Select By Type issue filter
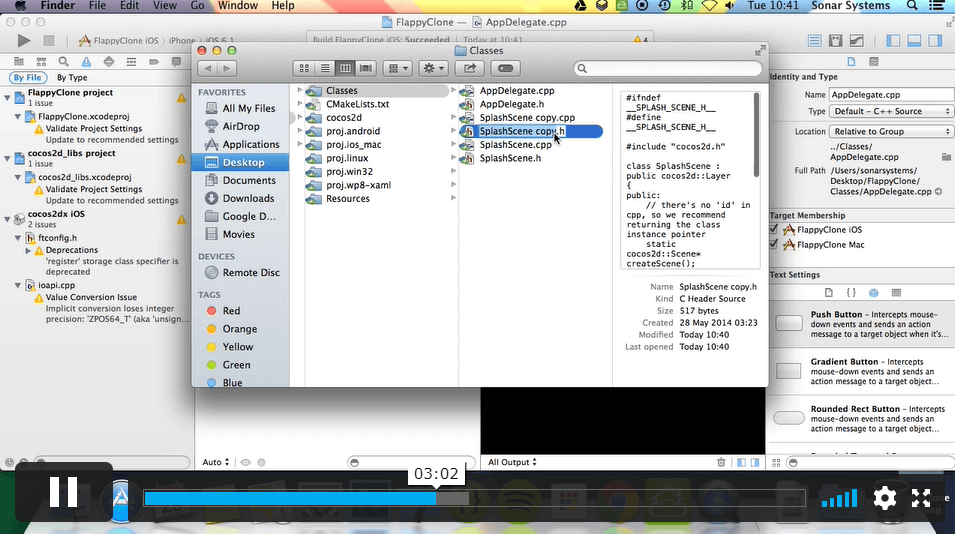This screenshot has height=534, width=955. point(72,78)
